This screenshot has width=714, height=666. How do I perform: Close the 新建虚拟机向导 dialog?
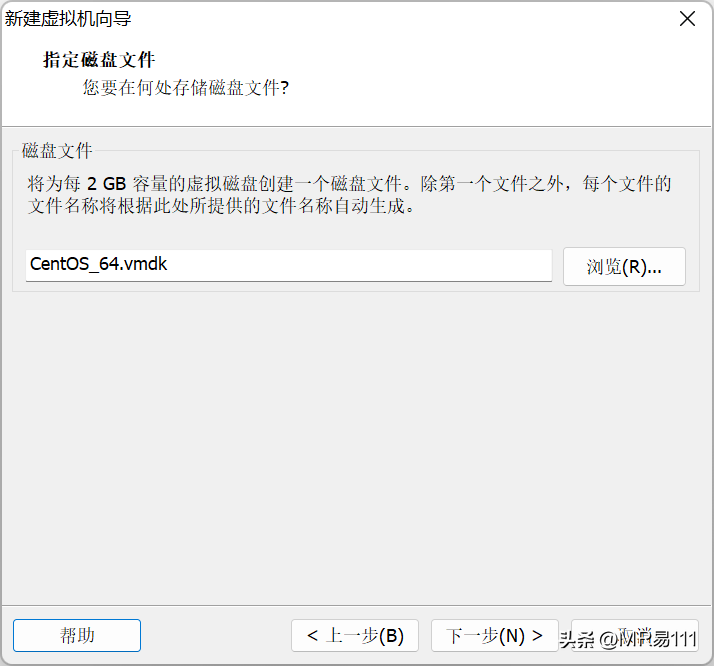pos(687,19)
